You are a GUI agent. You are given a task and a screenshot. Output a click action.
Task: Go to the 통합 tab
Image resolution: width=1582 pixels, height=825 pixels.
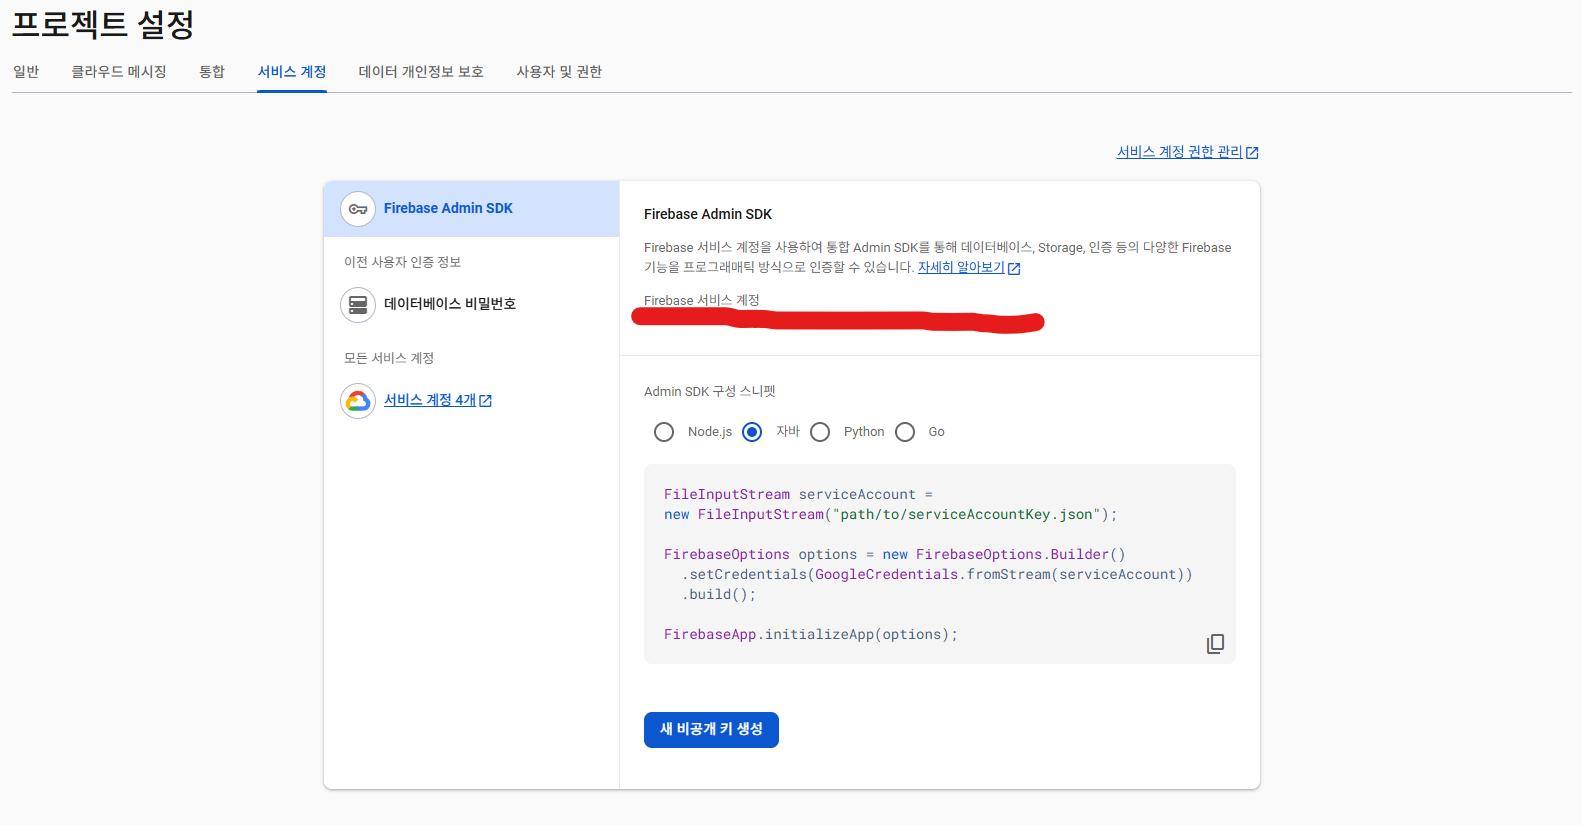coord(212,72)
